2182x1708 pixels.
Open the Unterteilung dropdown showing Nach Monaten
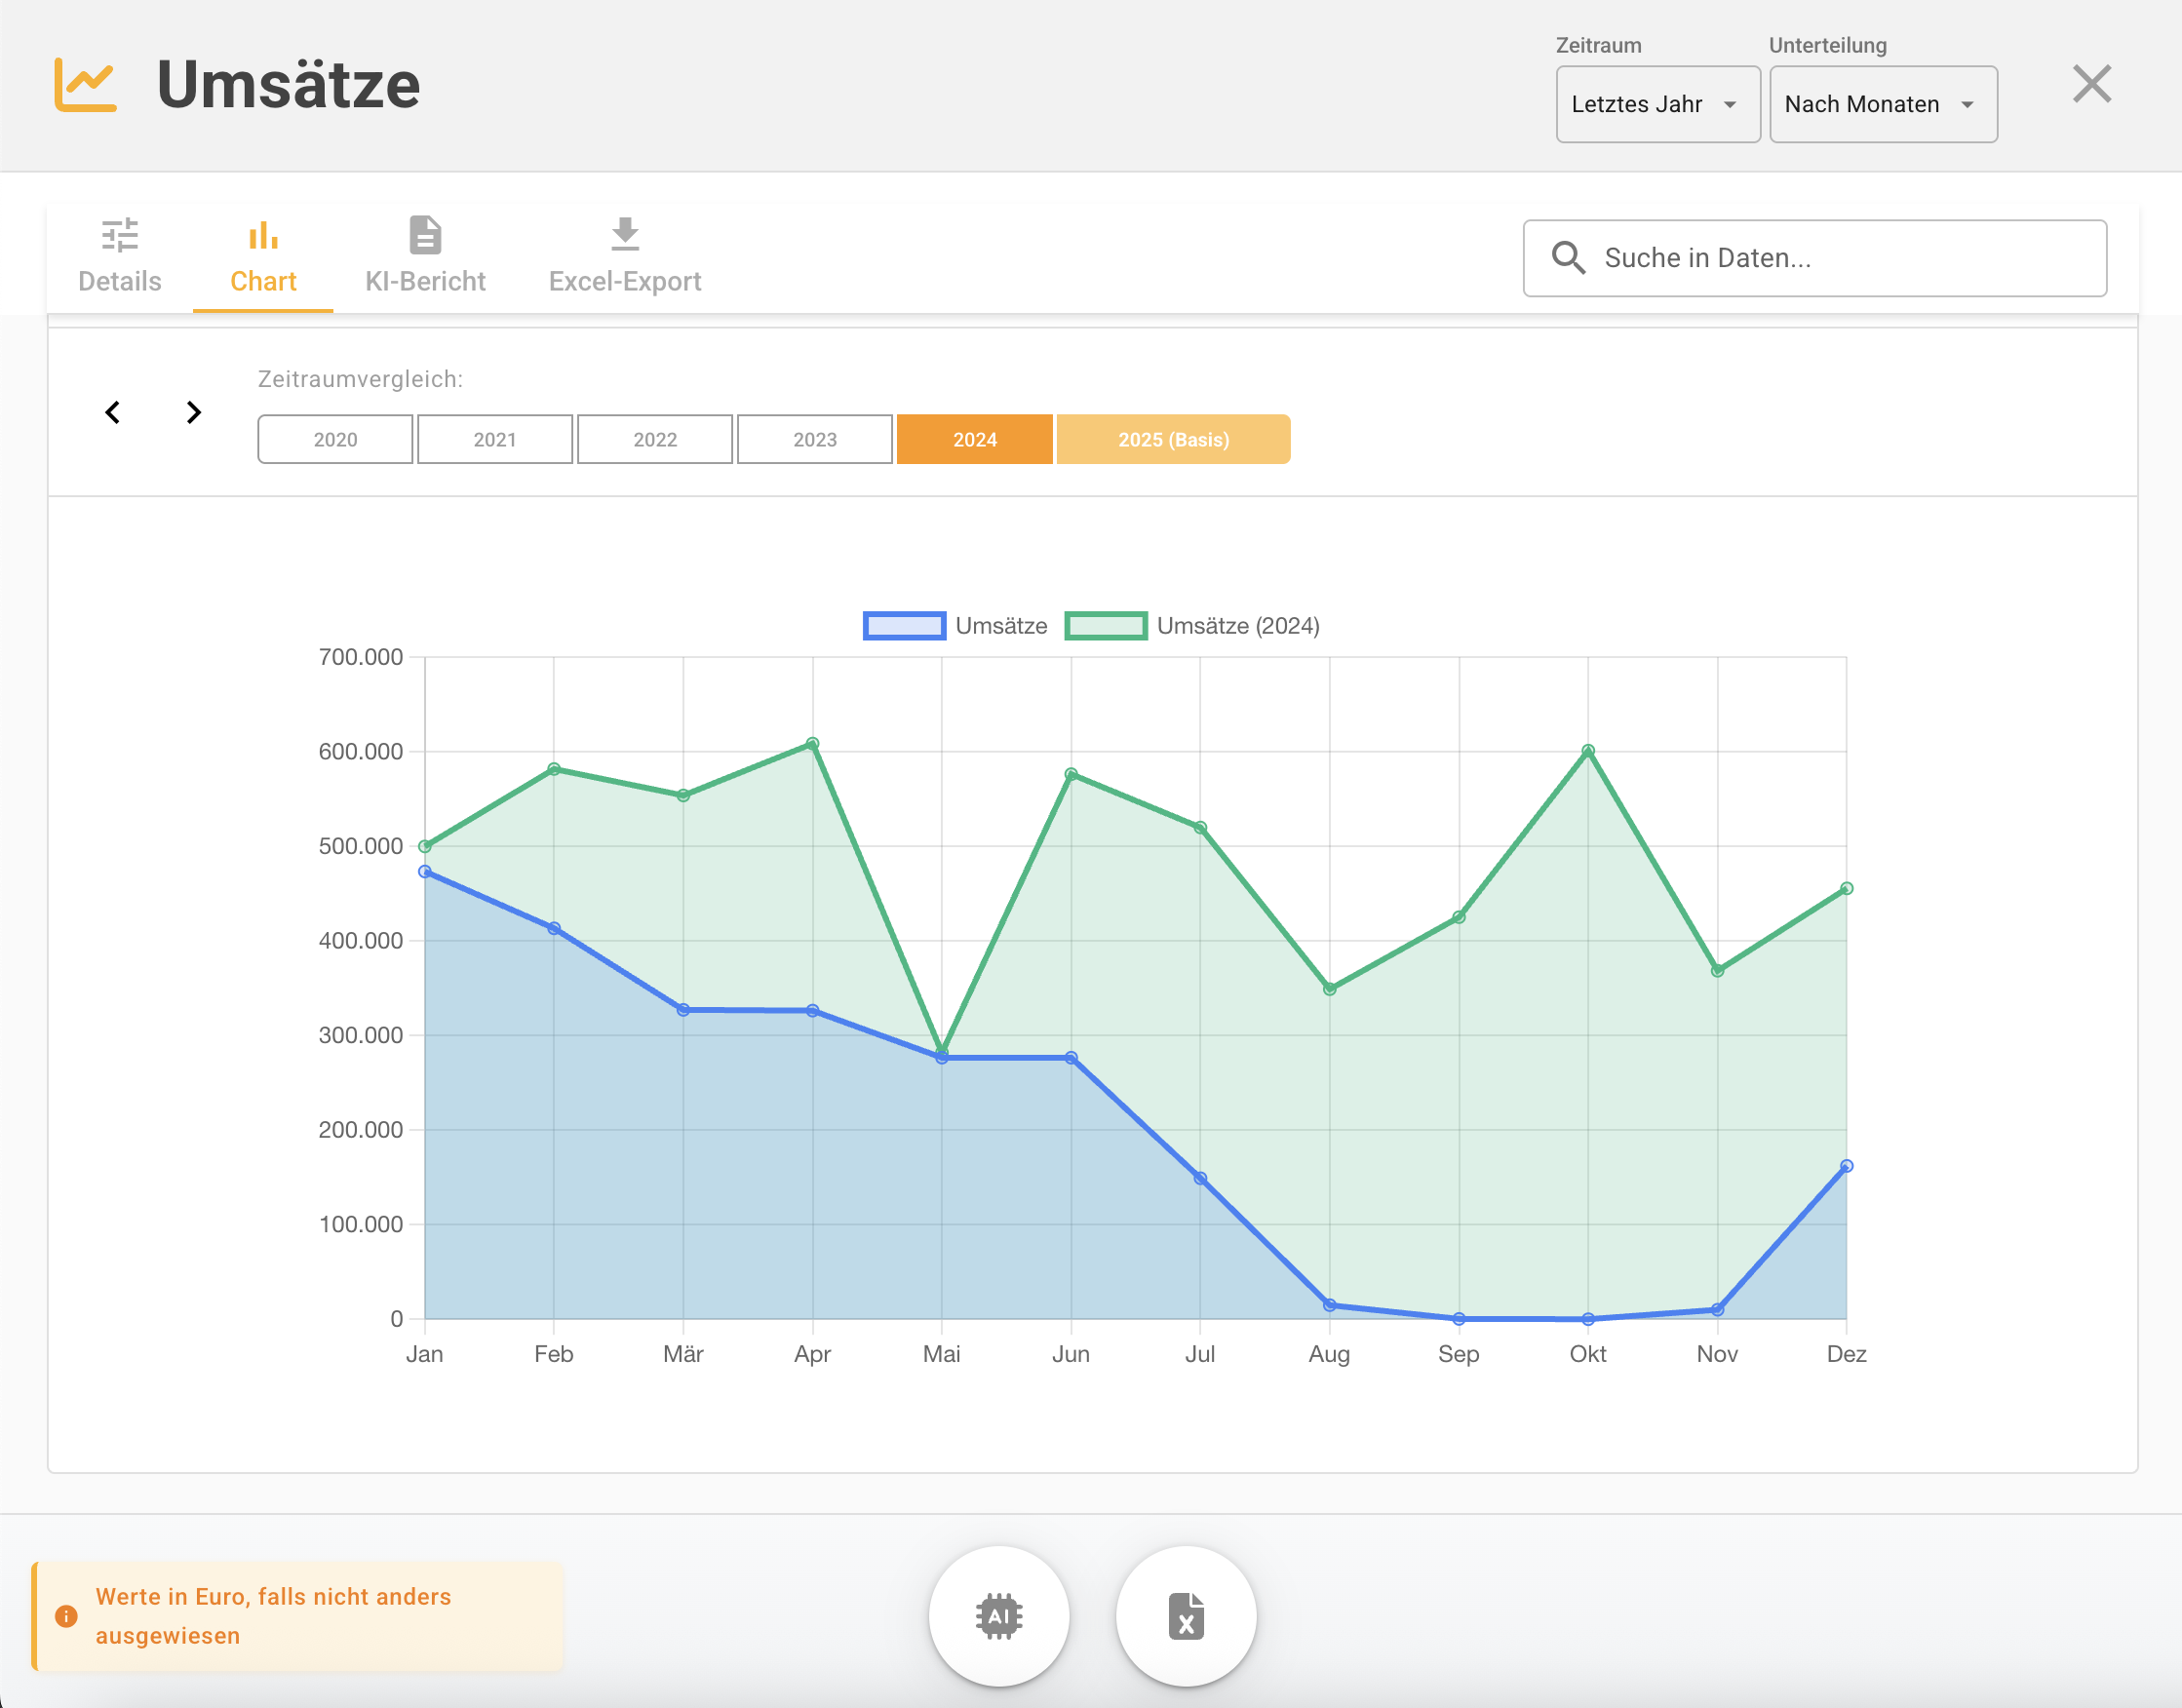[x=1882, y=103]
